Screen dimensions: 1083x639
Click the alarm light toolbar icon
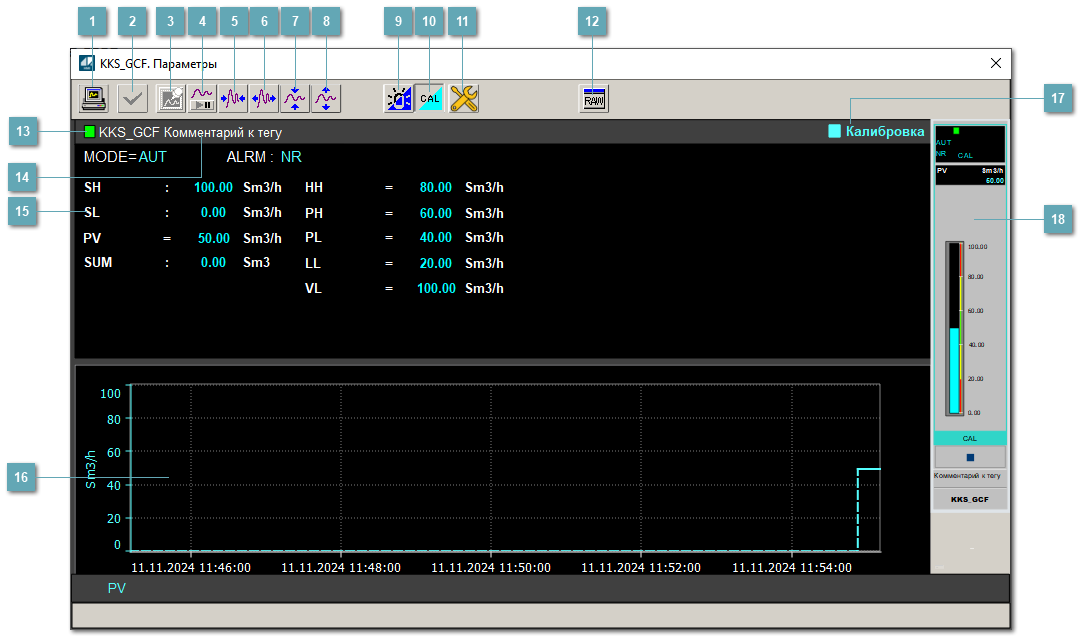(x=398, y=98)
